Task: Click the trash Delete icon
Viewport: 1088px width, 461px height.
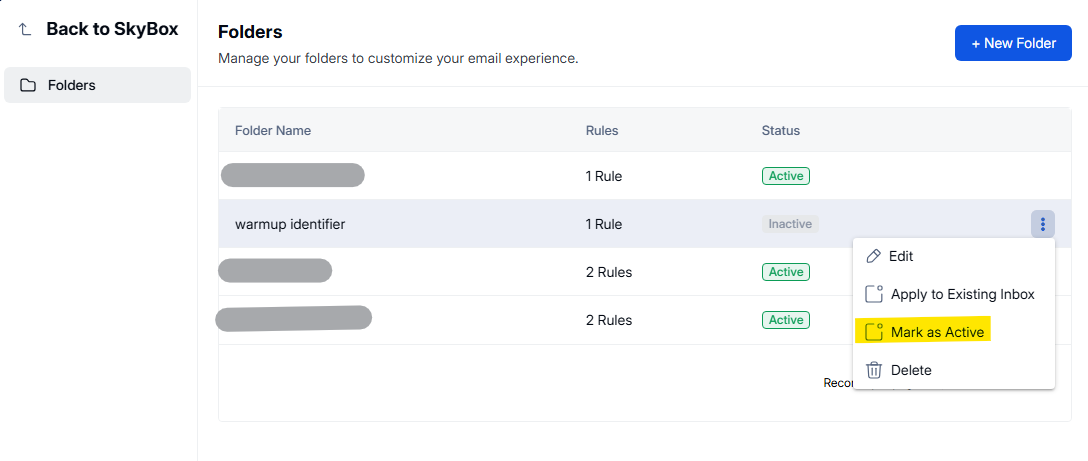Action: [x=874, y=370]
